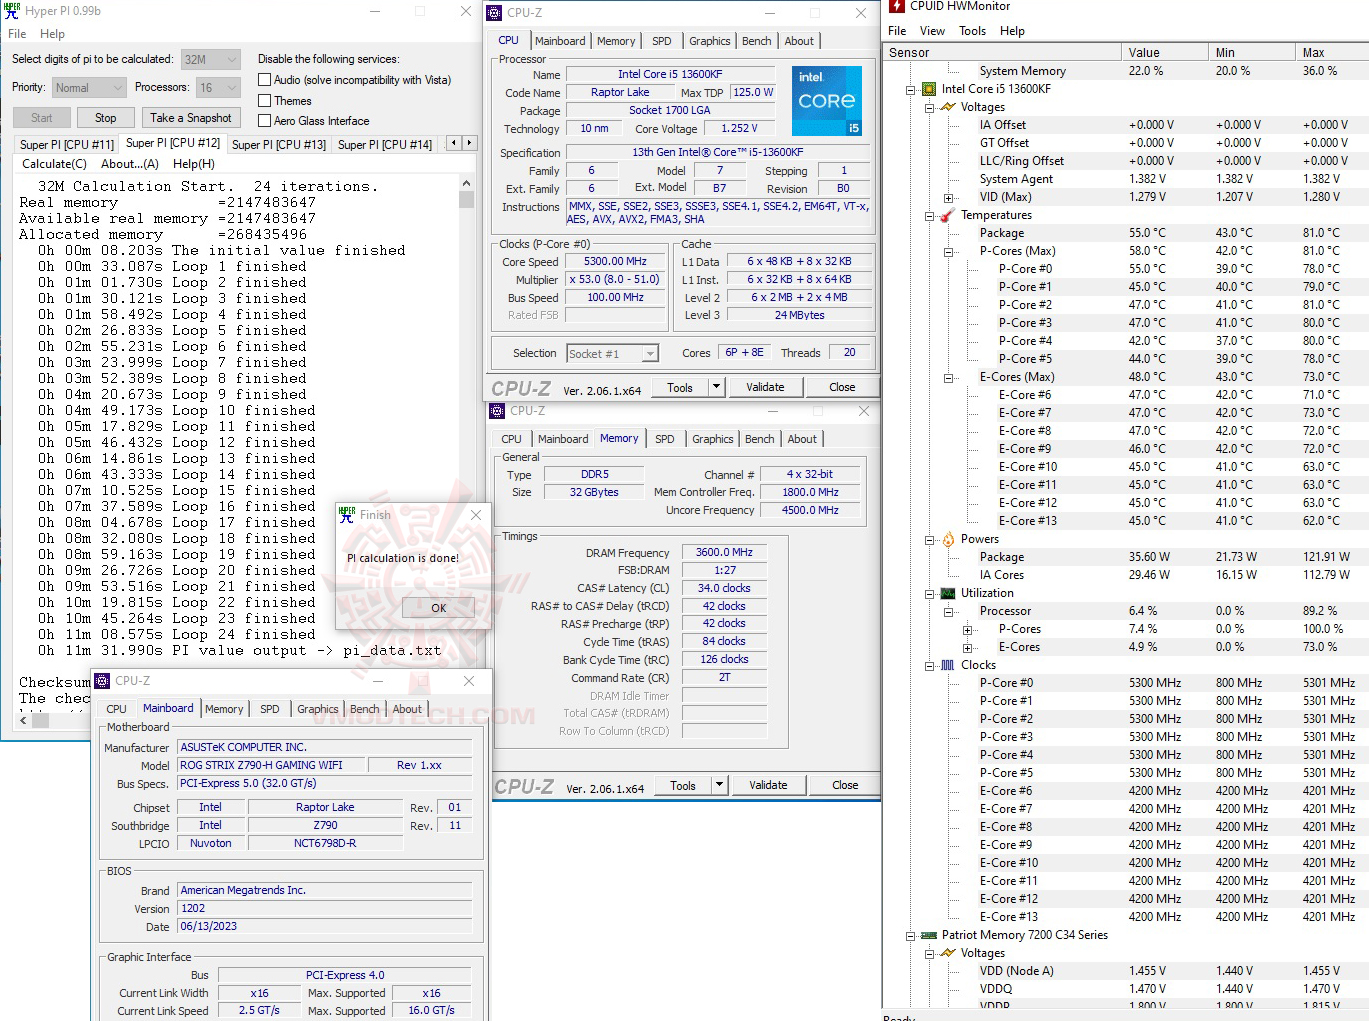Enable the Audio service checkbox in Hyper PI
The height and width of the screenshot is (1021, 1369).
click(x=265, y=80)
